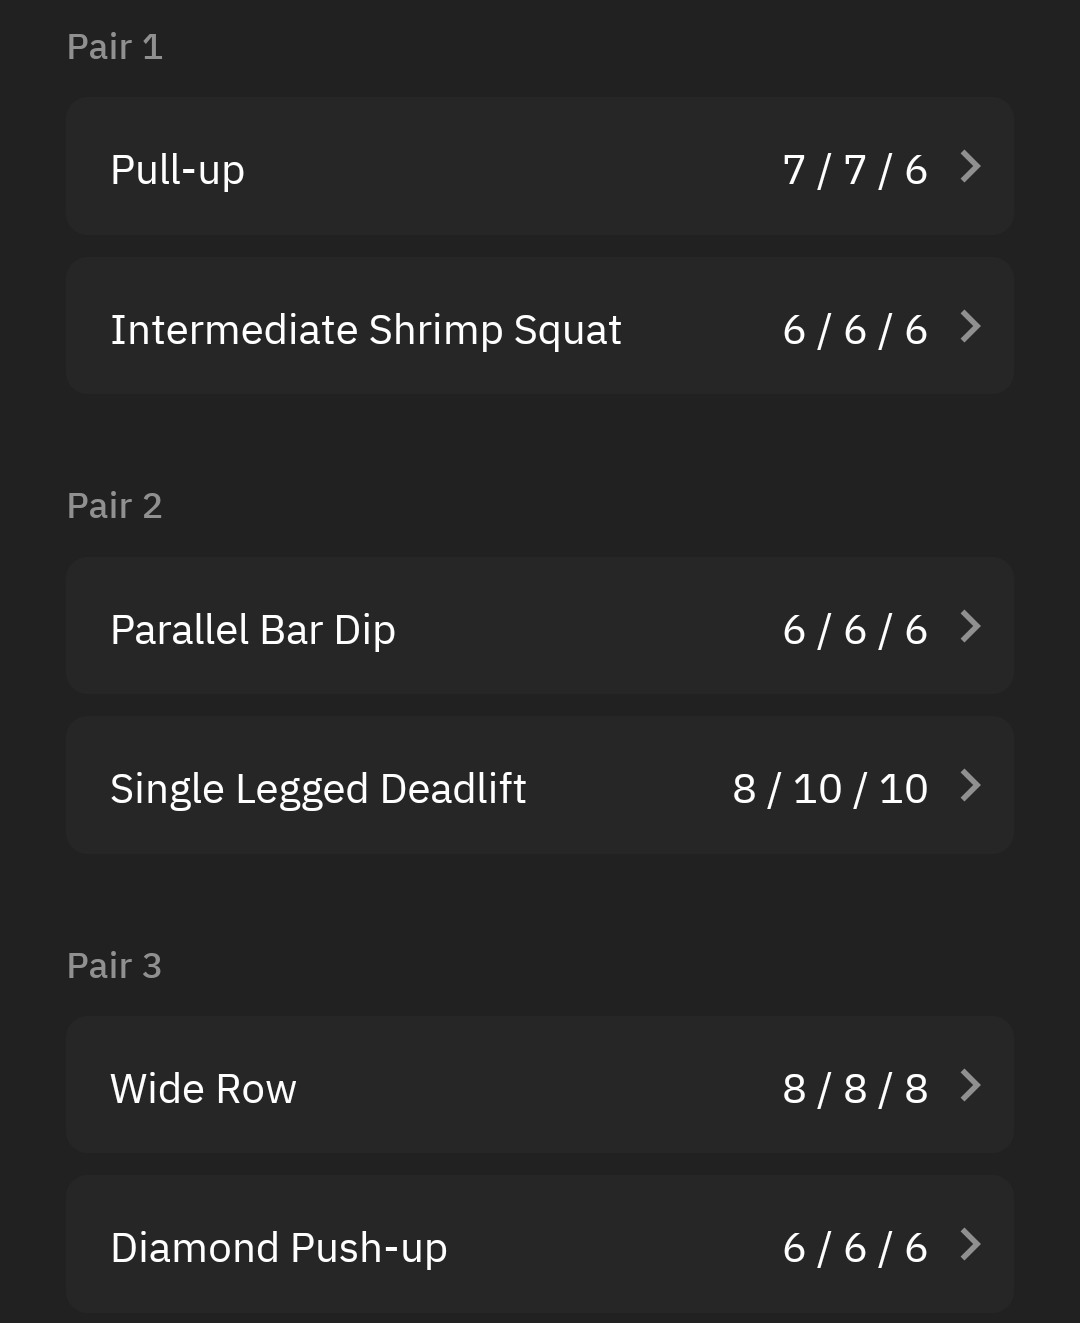Click the Pair 1 section header
The image size is (1080, 1323).
pos(114,47)
